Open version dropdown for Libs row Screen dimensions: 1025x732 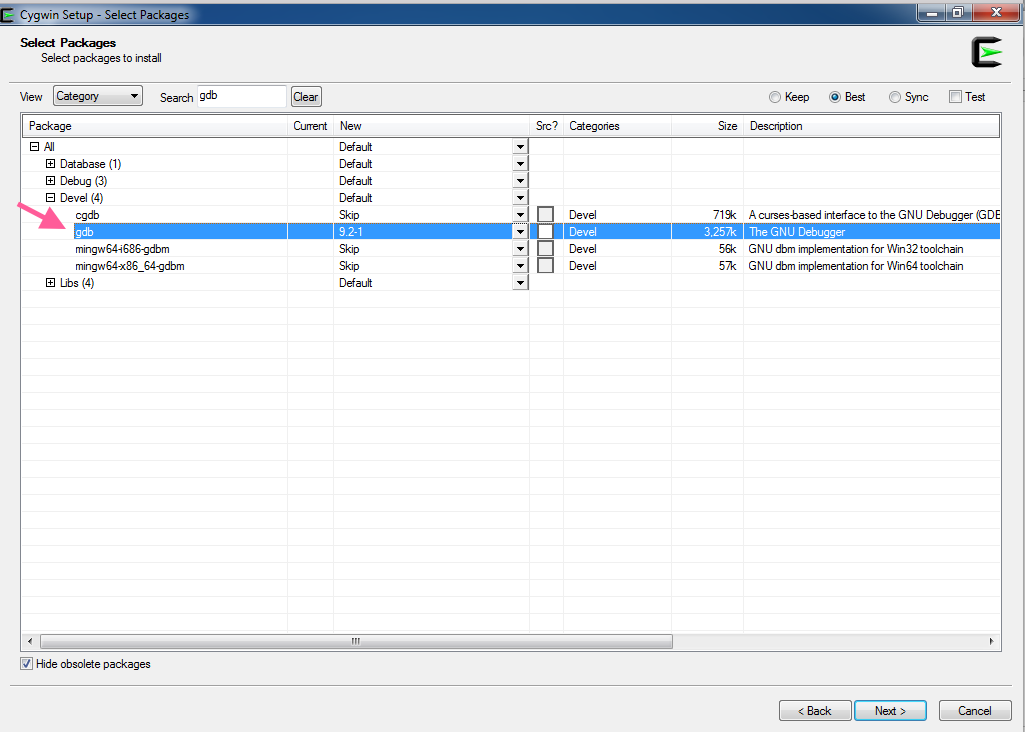tap(520, 282)
